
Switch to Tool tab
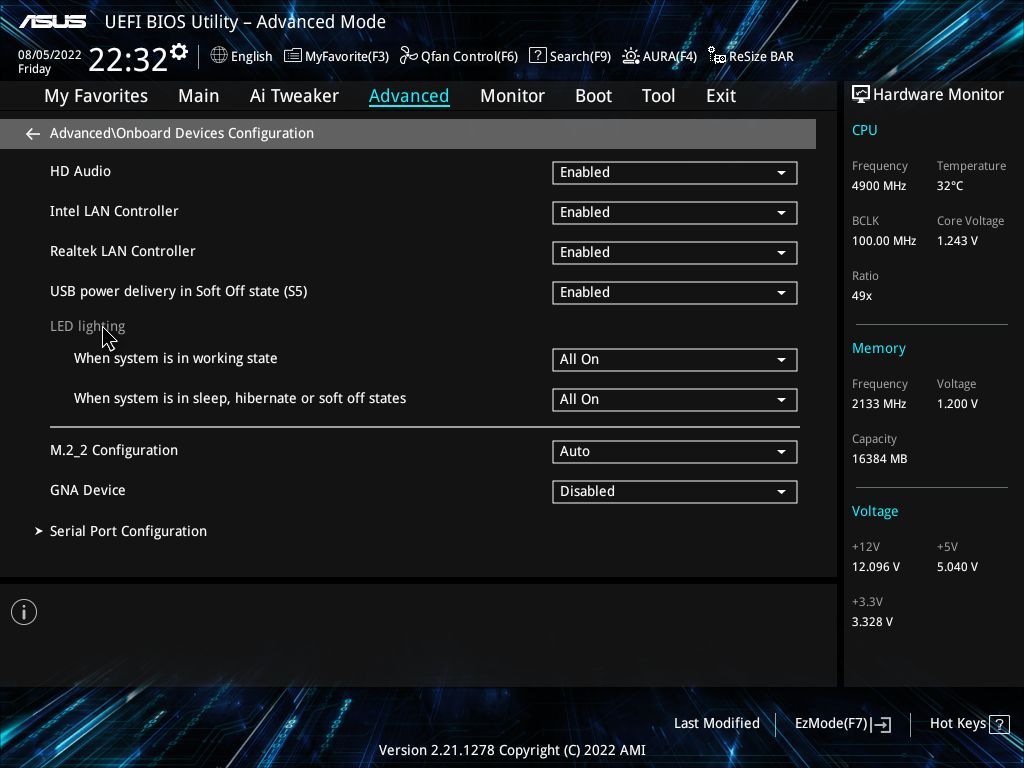(658, 96)
